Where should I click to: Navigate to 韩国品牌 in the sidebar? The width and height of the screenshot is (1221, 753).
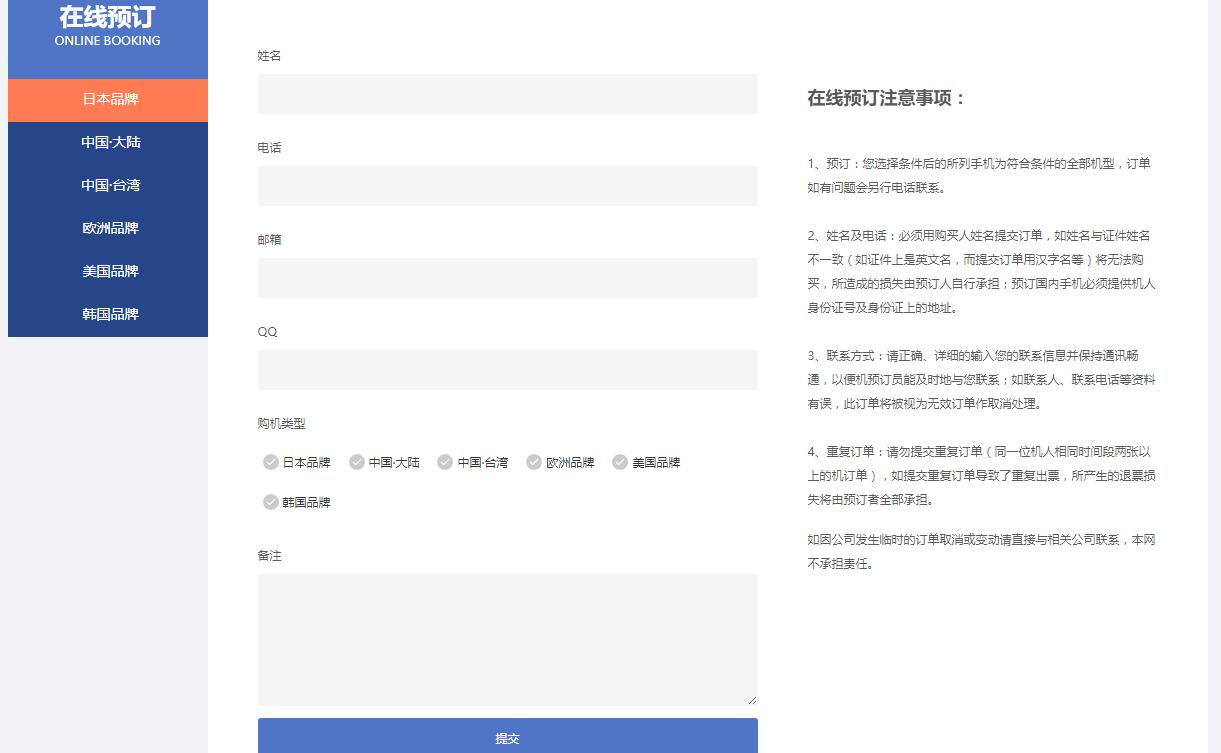click(109, 315)
